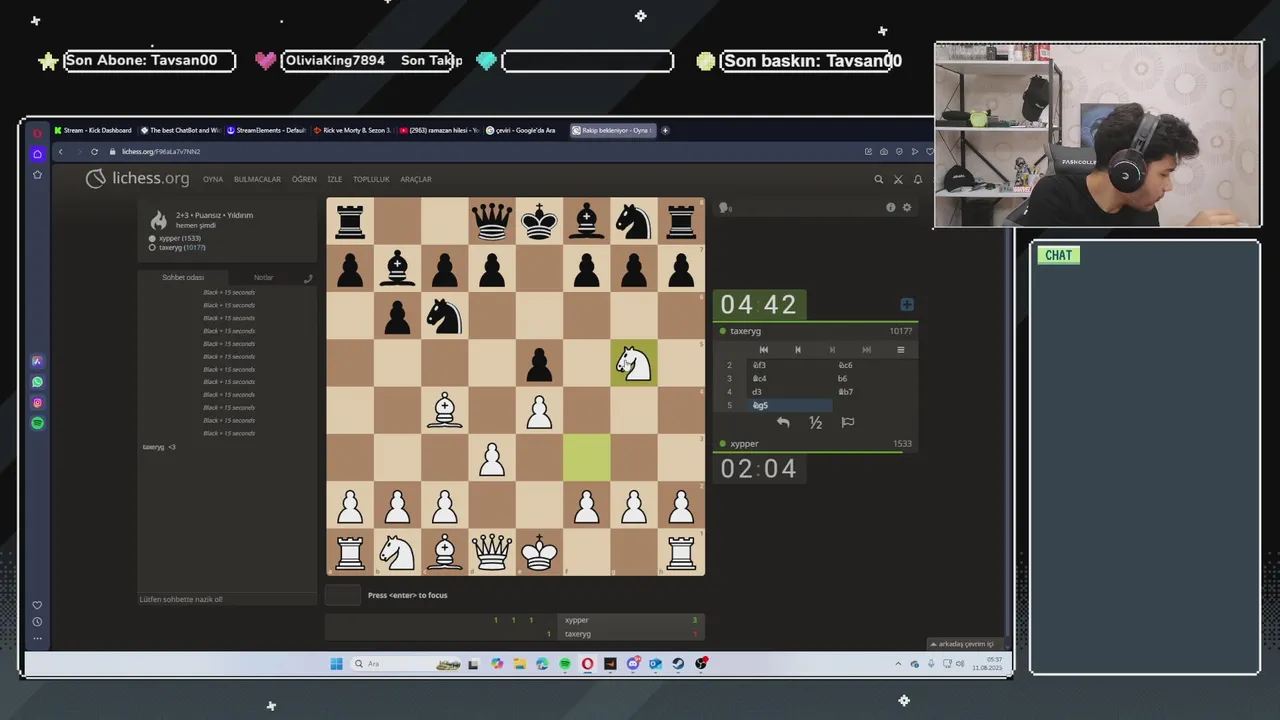The width and height of the screenshot is (1280, 720).
Task: Step forward one move
Action: tap(832, 349)
